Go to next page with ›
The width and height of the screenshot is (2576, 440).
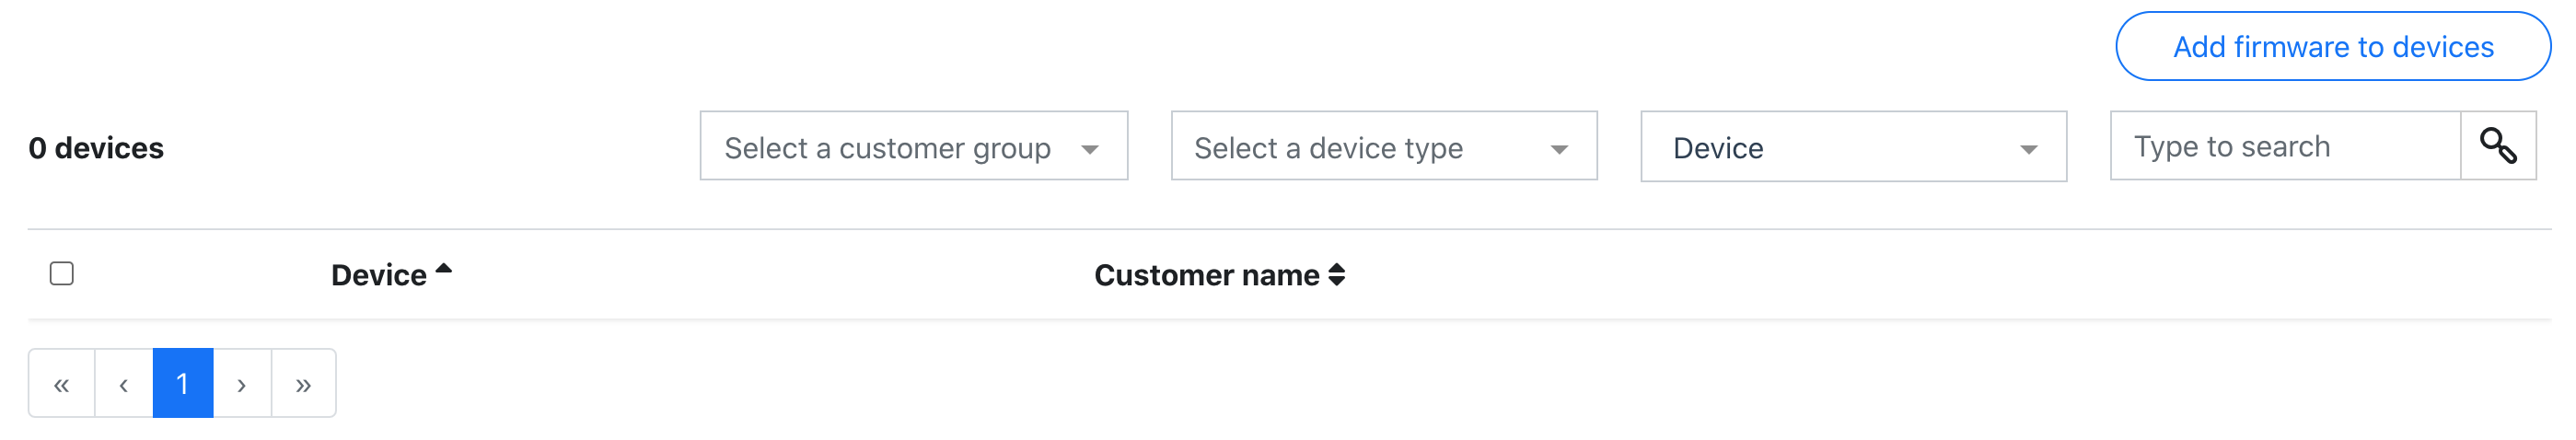point(242,383)
